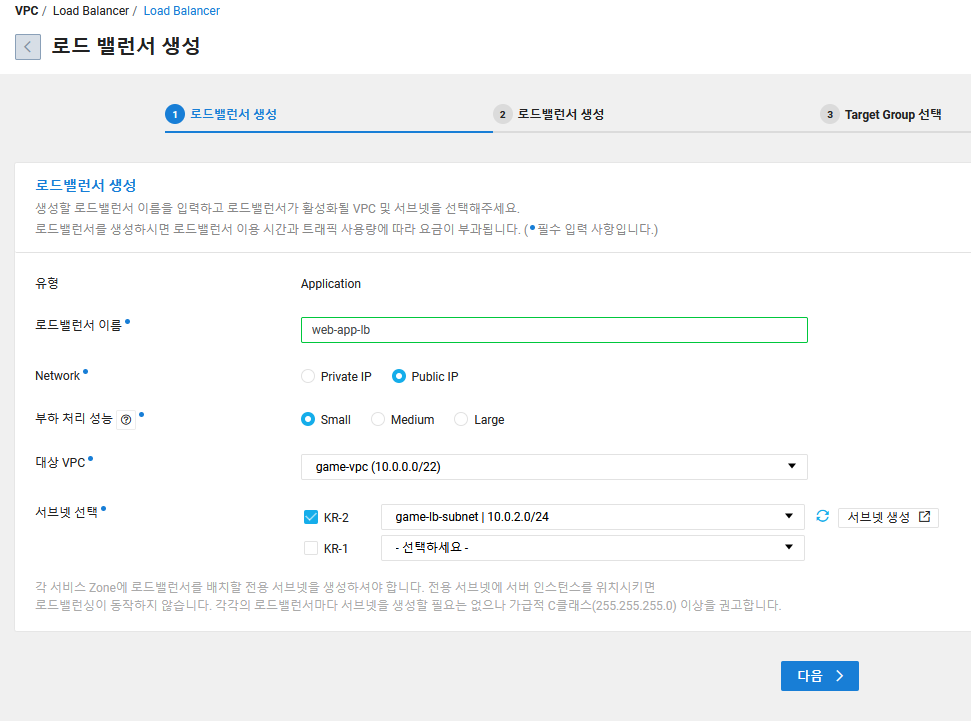Viewport: 971px width, 721px height.
Task: Refresh the subnet list with circular arrows icon
Action: (822, 516)
